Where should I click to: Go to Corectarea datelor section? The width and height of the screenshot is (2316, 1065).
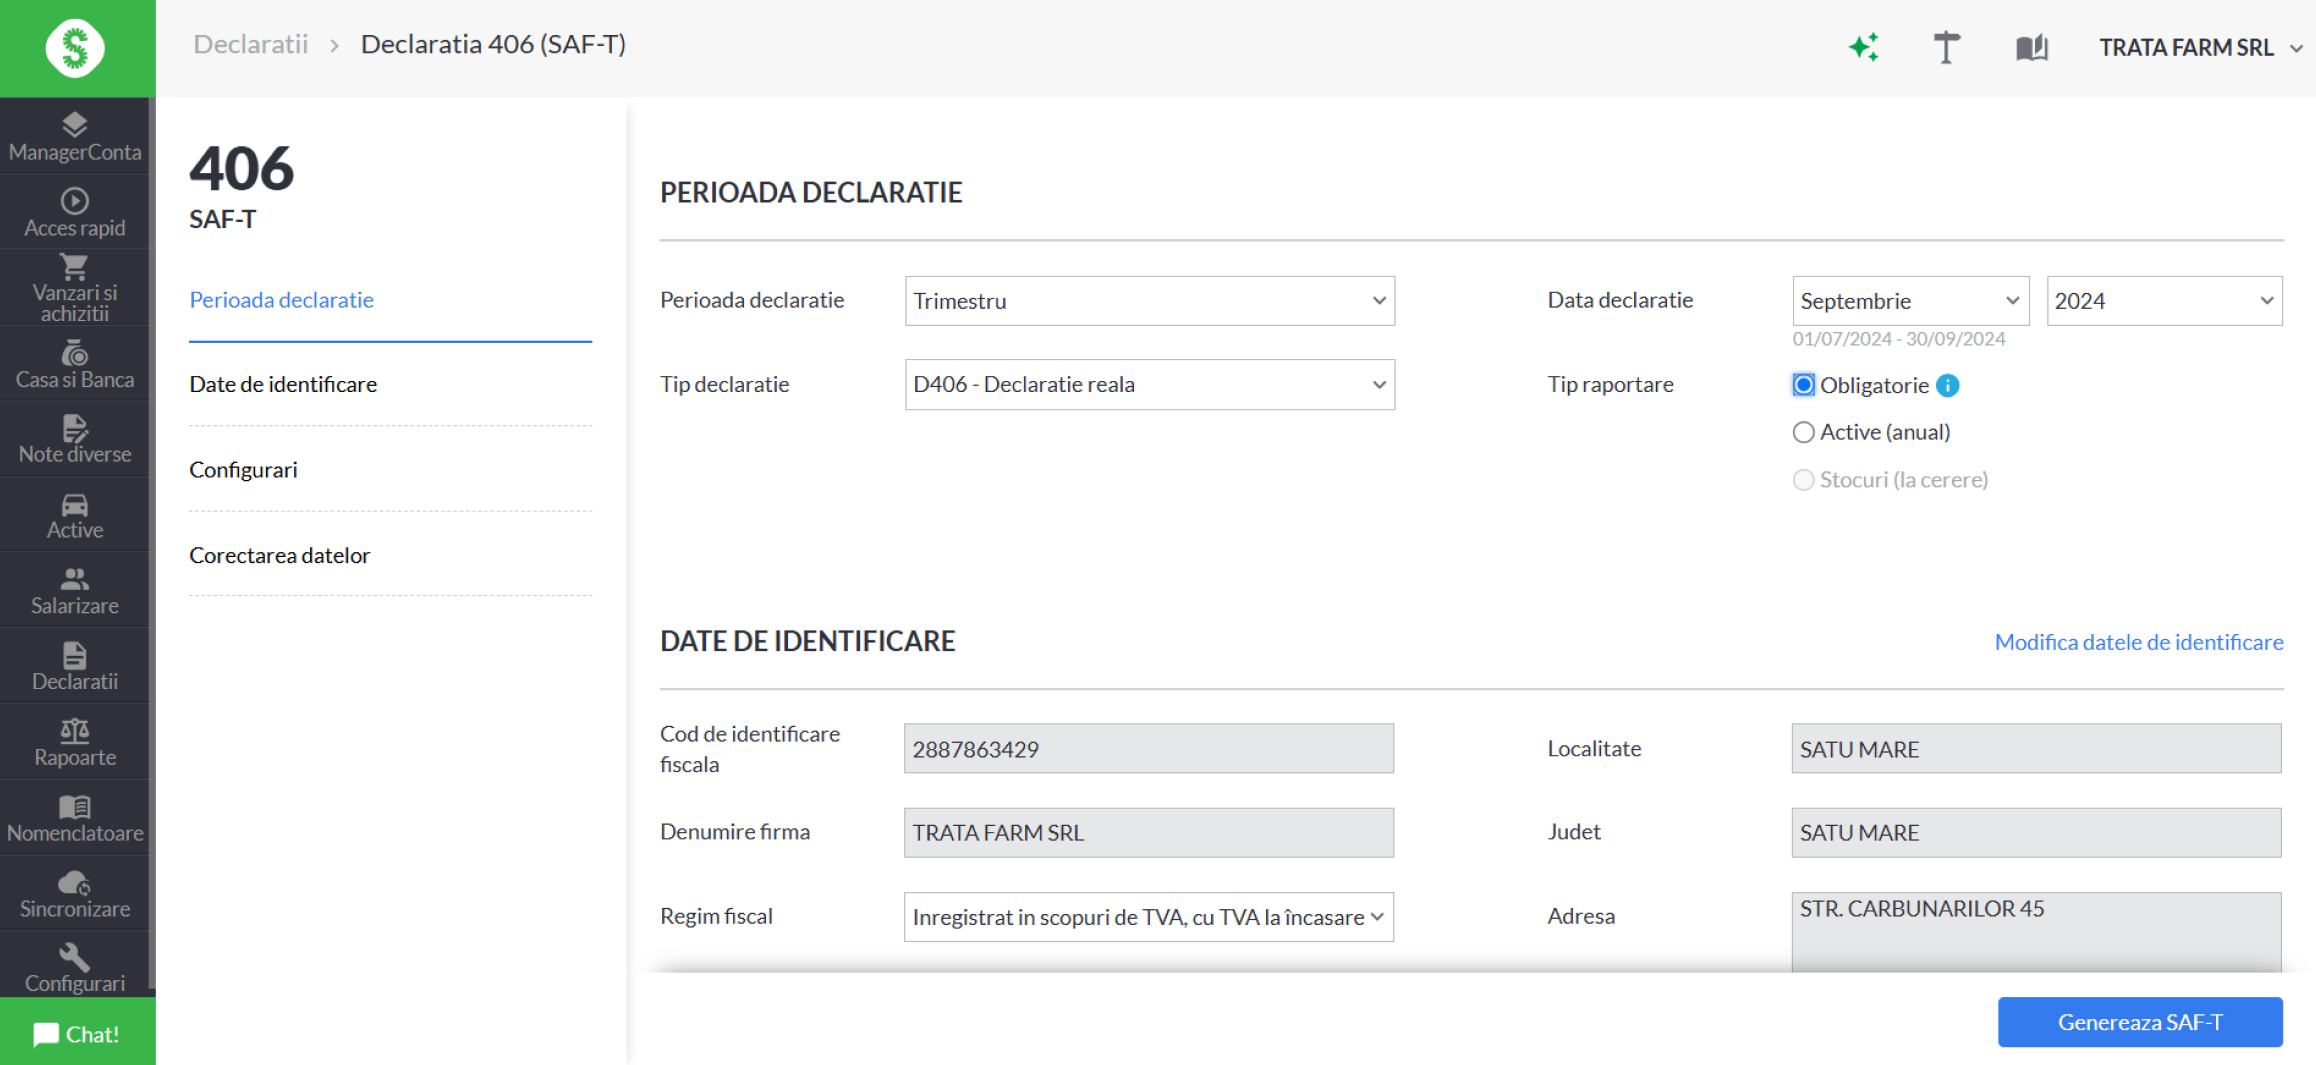(279, 555)
